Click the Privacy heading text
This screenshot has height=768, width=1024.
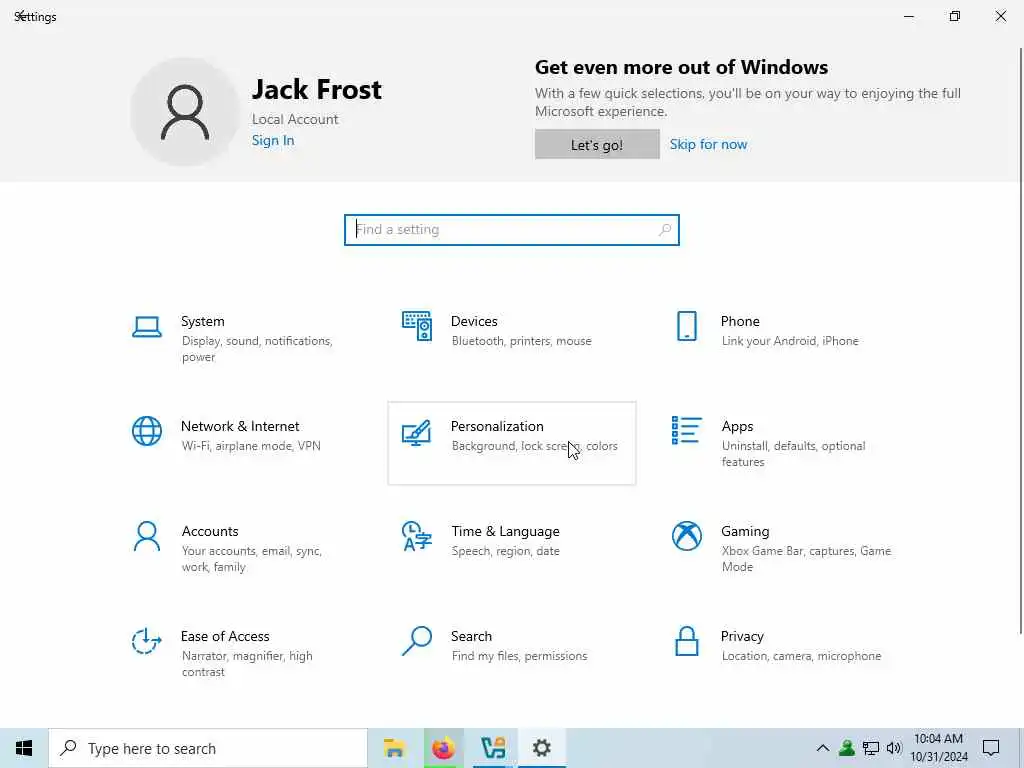(742, 637)
